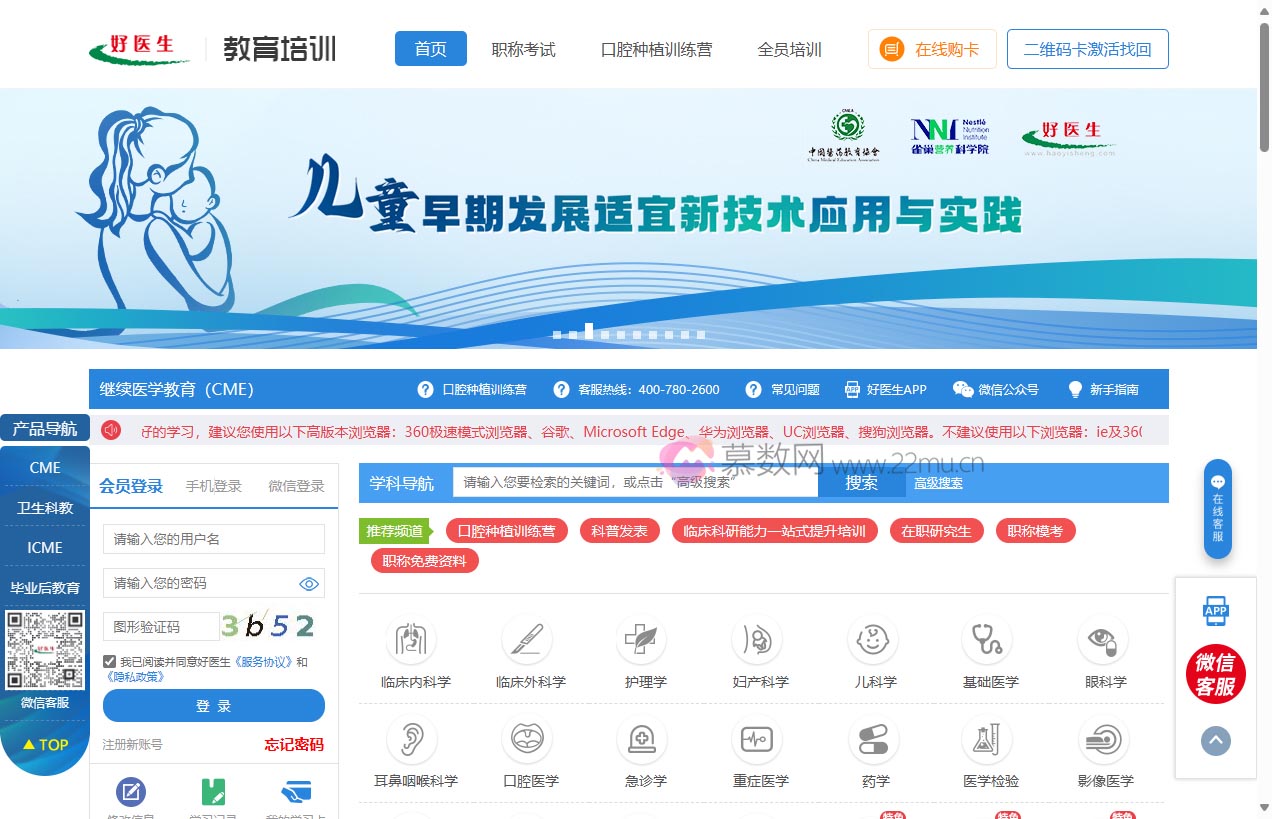Open the 护理学 category icon

(x=642, y=640)
